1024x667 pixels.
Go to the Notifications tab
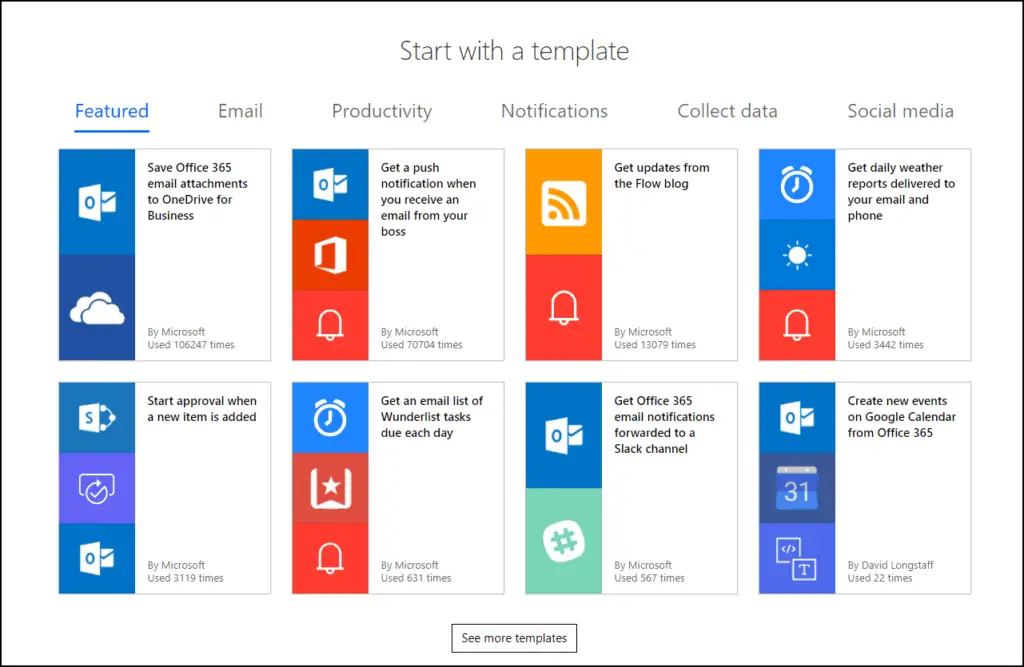click(x=554, y=111)
